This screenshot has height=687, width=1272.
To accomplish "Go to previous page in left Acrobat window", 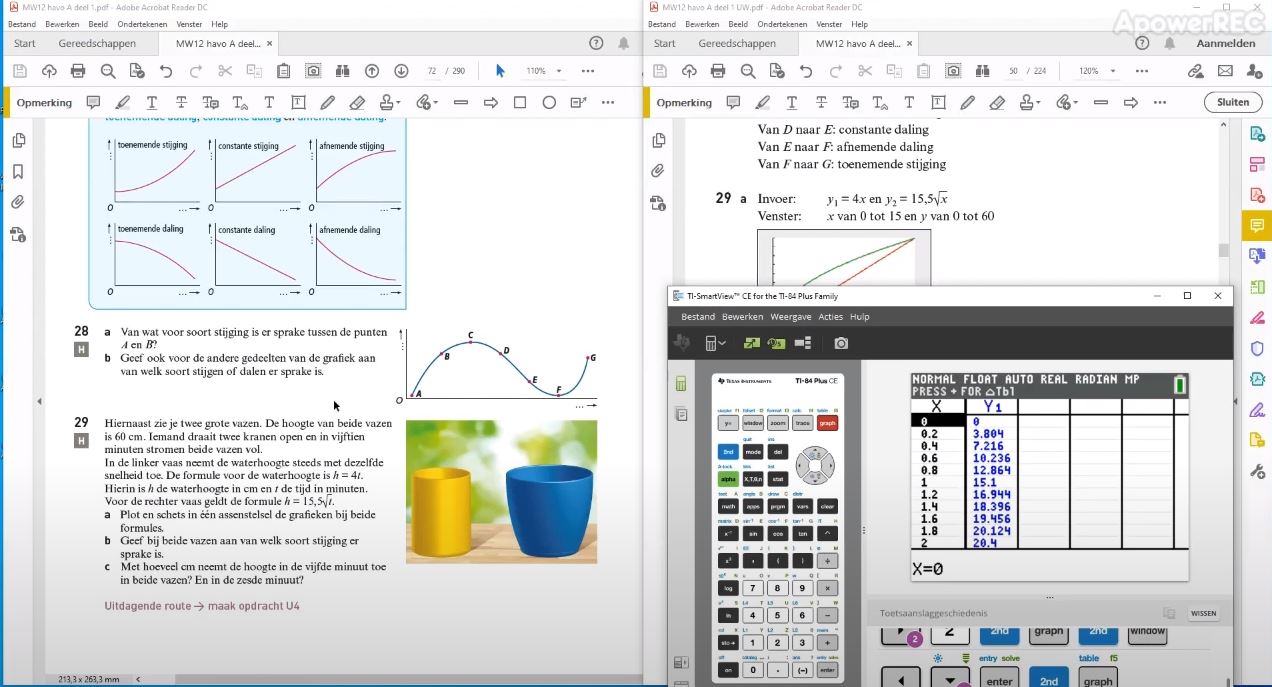I will (372, 71).
